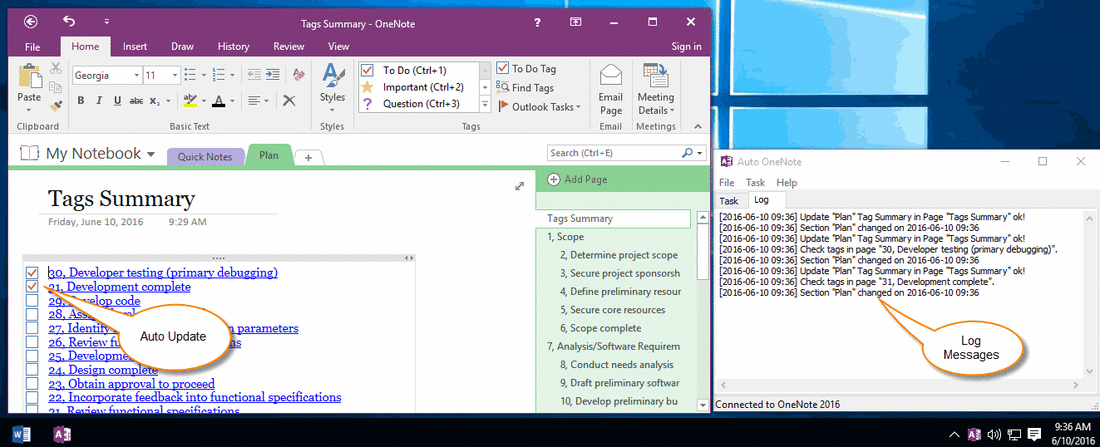Screen dimensions: 1100x447
Task: Open the History ribbon tab
Action: [233, 46]
